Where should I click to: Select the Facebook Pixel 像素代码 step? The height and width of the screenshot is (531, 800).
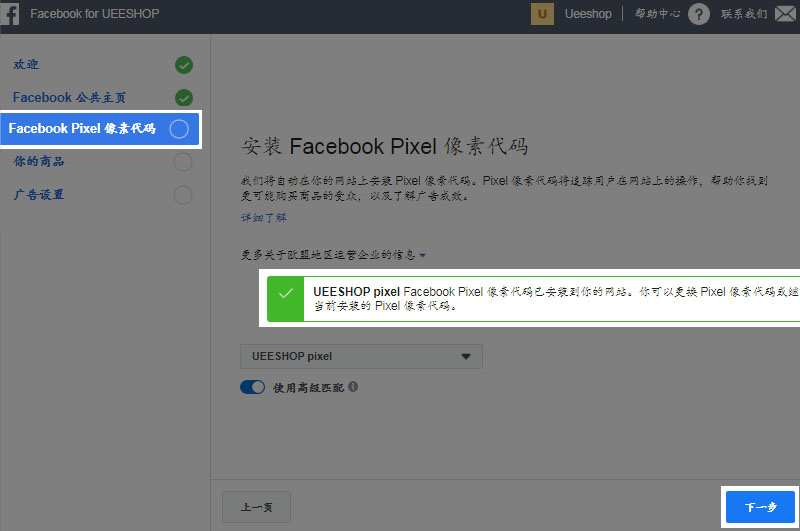click(x=101, y=129)
